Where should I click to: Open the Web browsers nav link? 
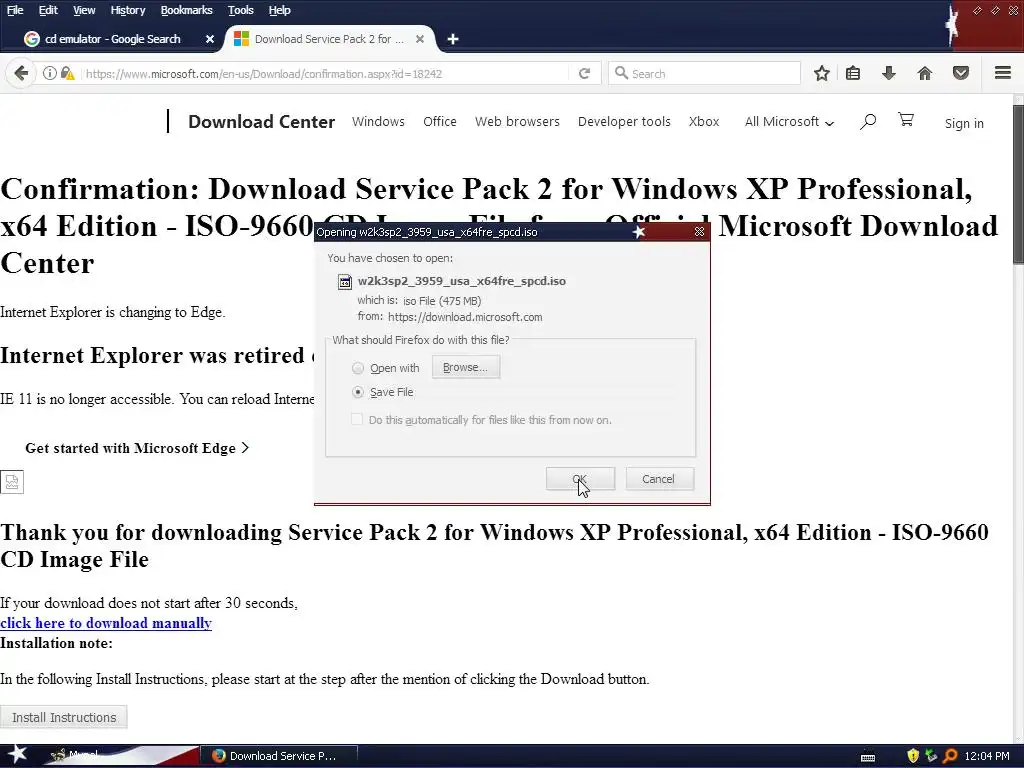[x=517, y=121]
